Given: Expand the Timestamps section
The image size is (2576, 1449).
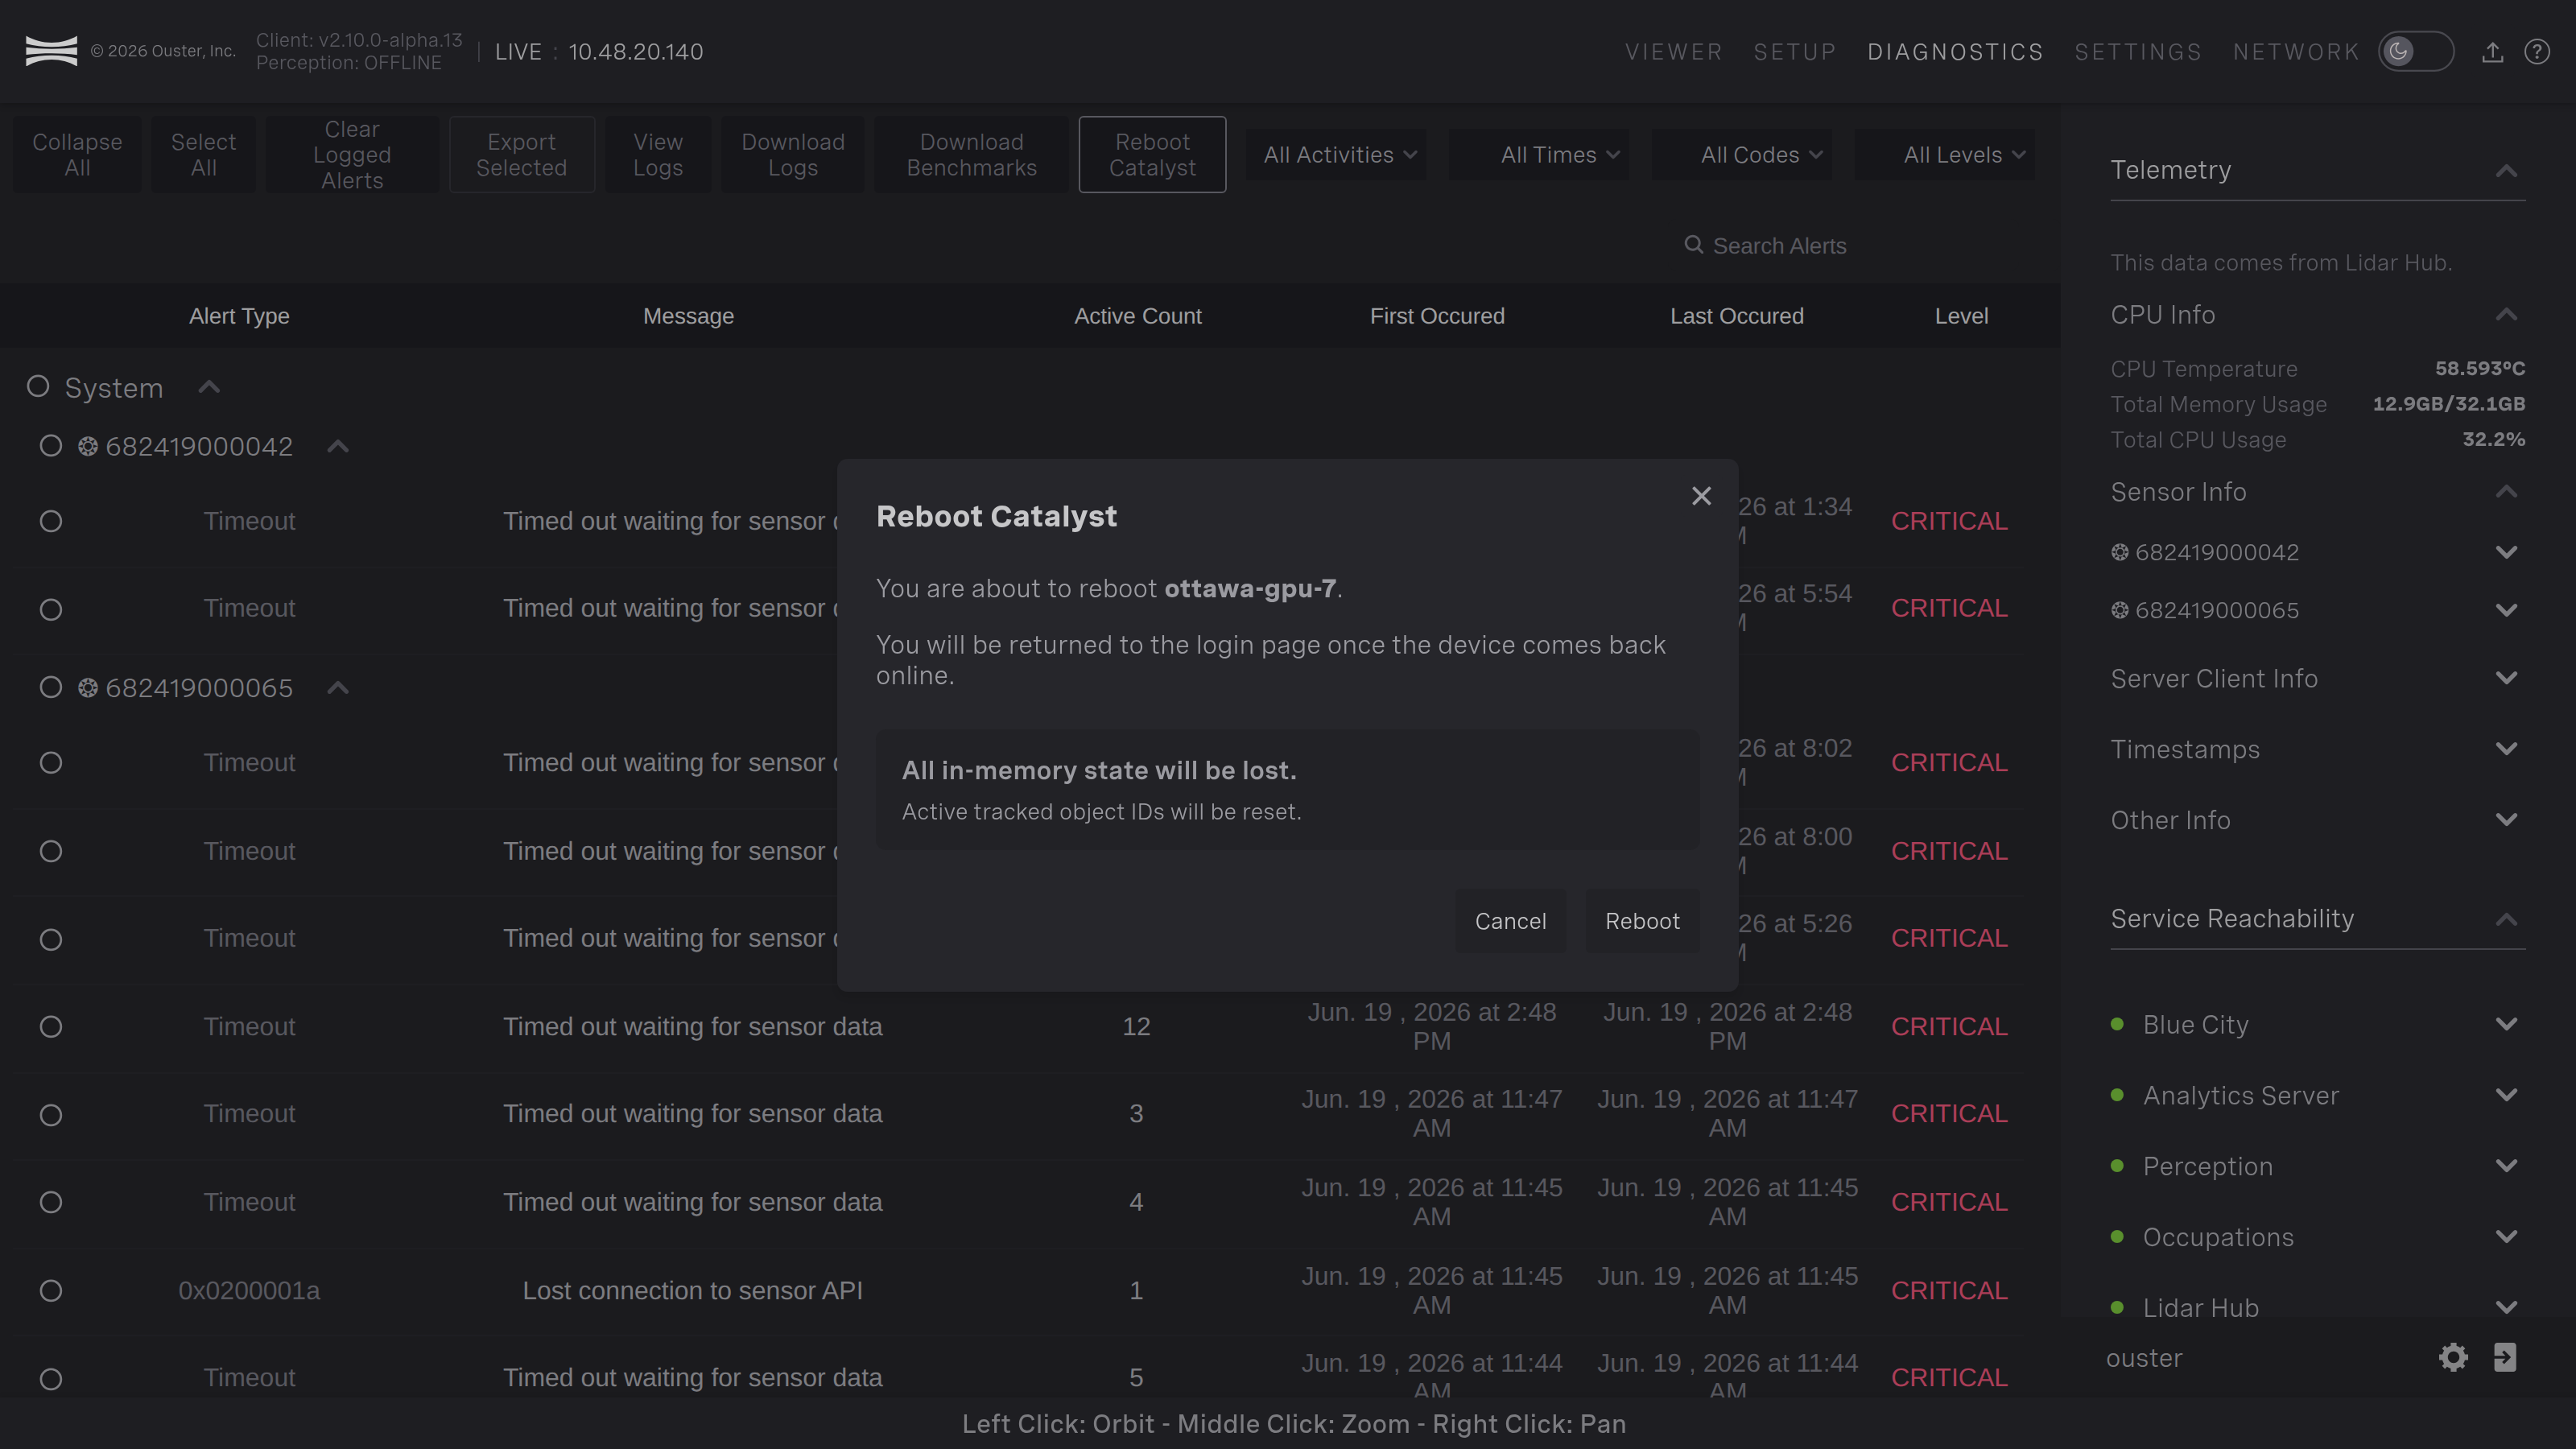Looking at the screenshot, I should point(2506,749).
